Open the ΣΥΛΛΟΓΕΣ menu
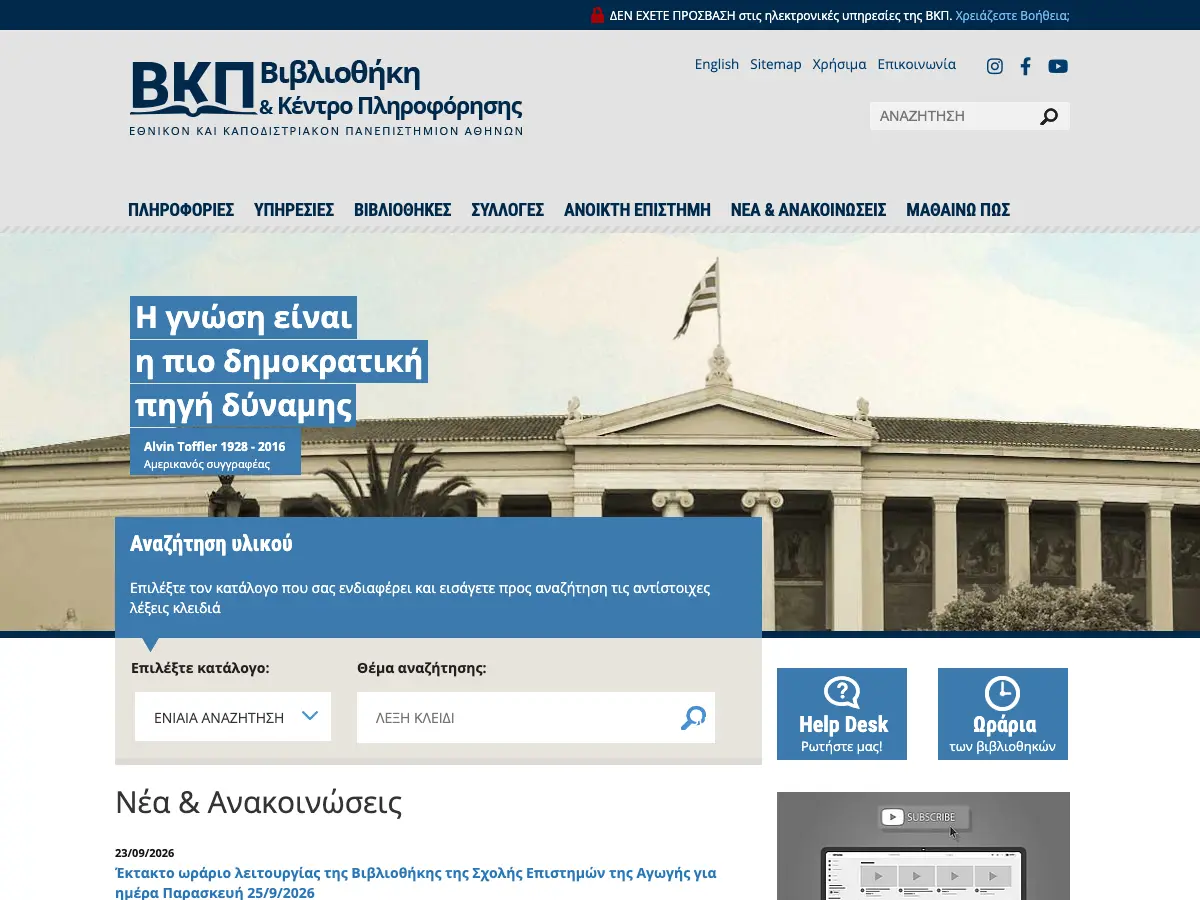The image size is (1200, 900). (x=508, y=210)
